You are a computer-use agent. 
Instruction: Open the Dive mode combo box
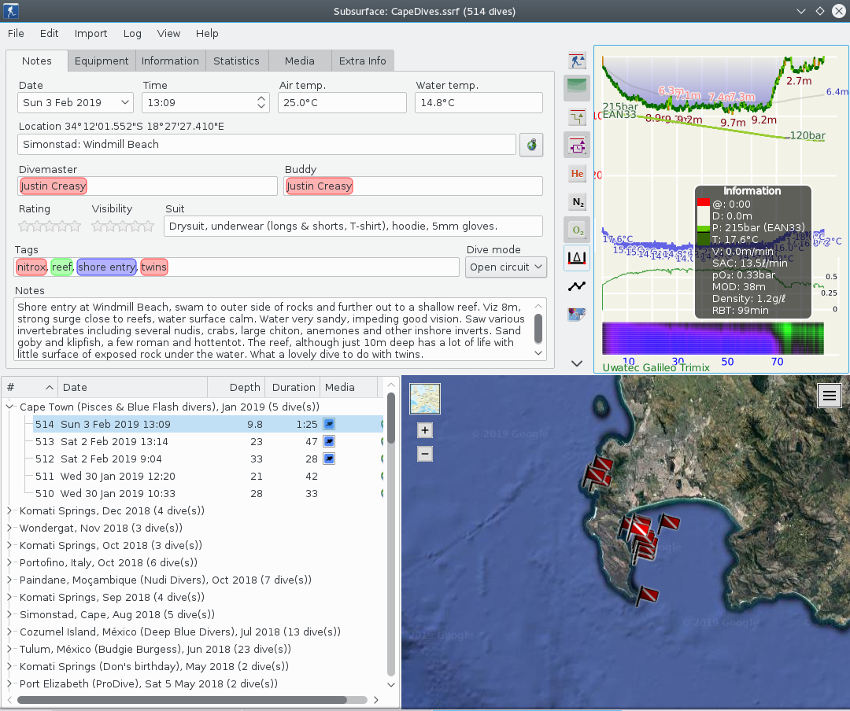click(506, 267)
